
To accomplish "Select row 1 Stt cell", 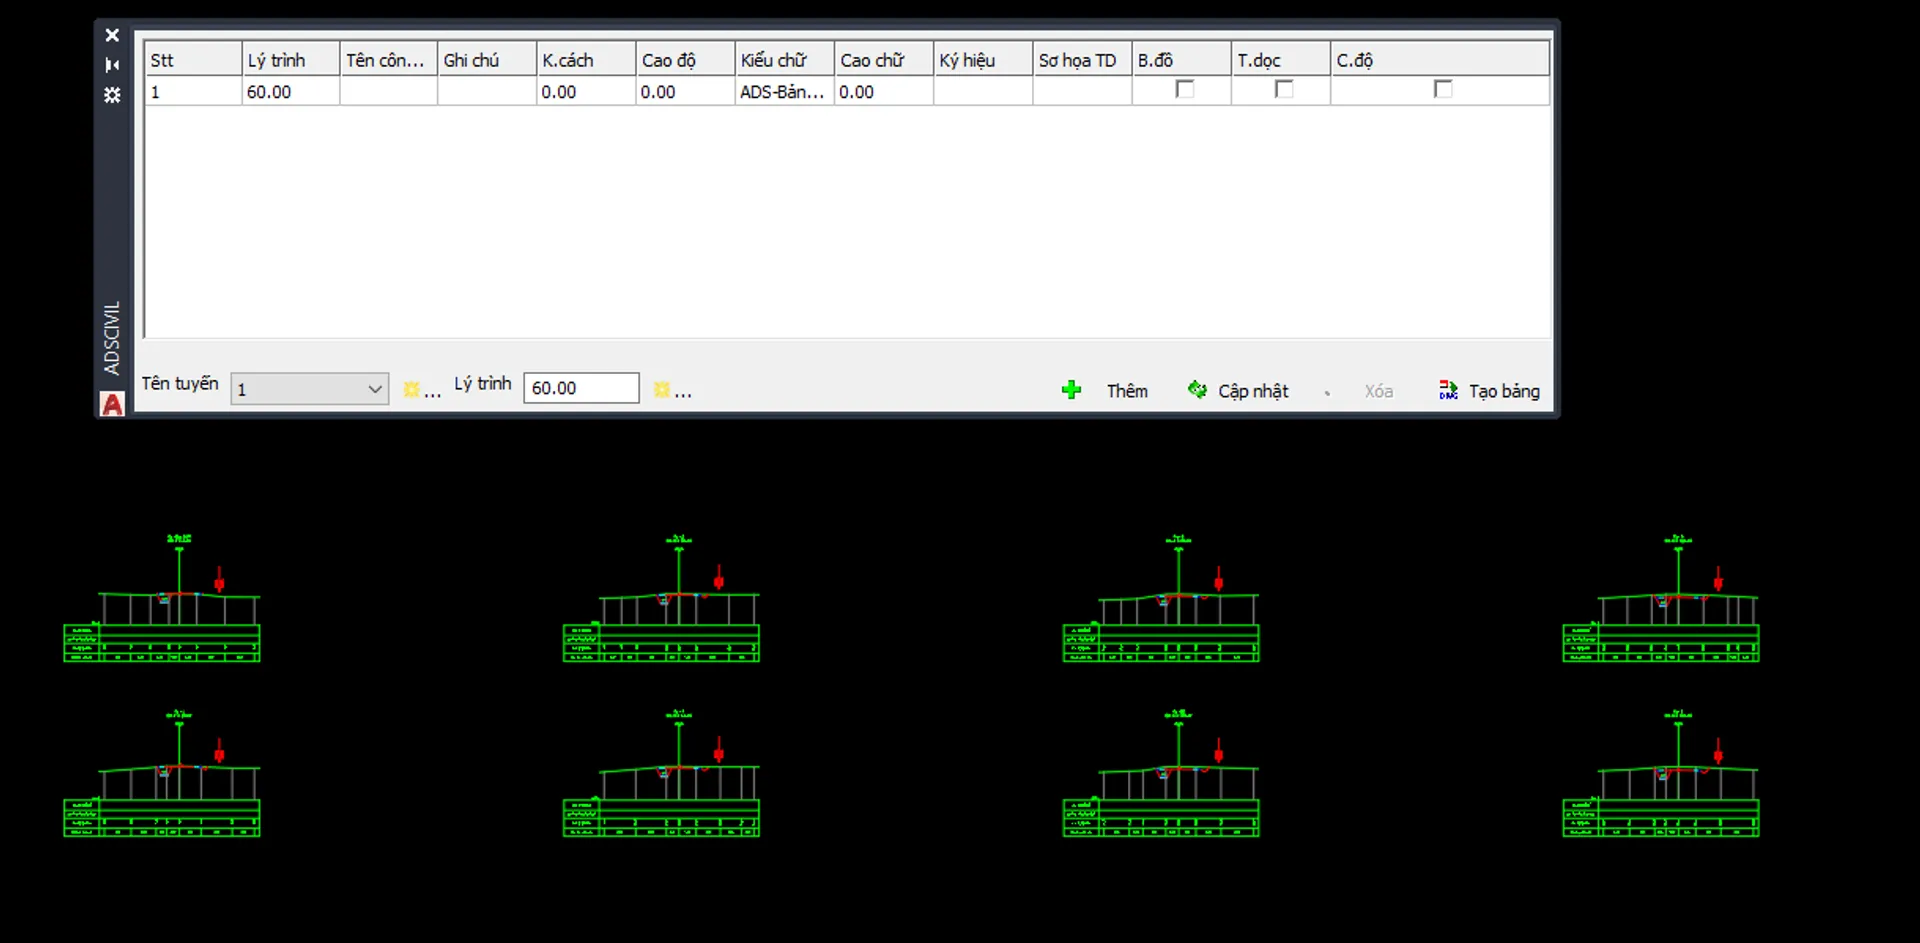I will click(x=193, y=91).
